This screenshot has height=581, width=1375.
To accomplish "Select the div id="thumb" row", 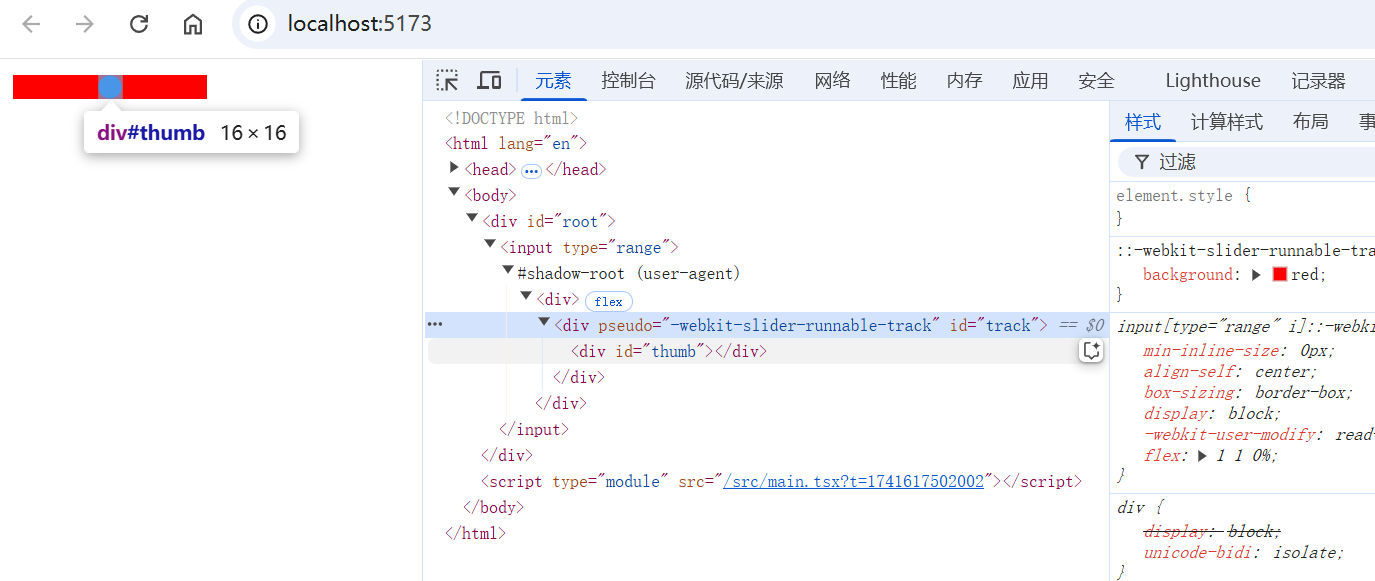I will pos(668,351).
